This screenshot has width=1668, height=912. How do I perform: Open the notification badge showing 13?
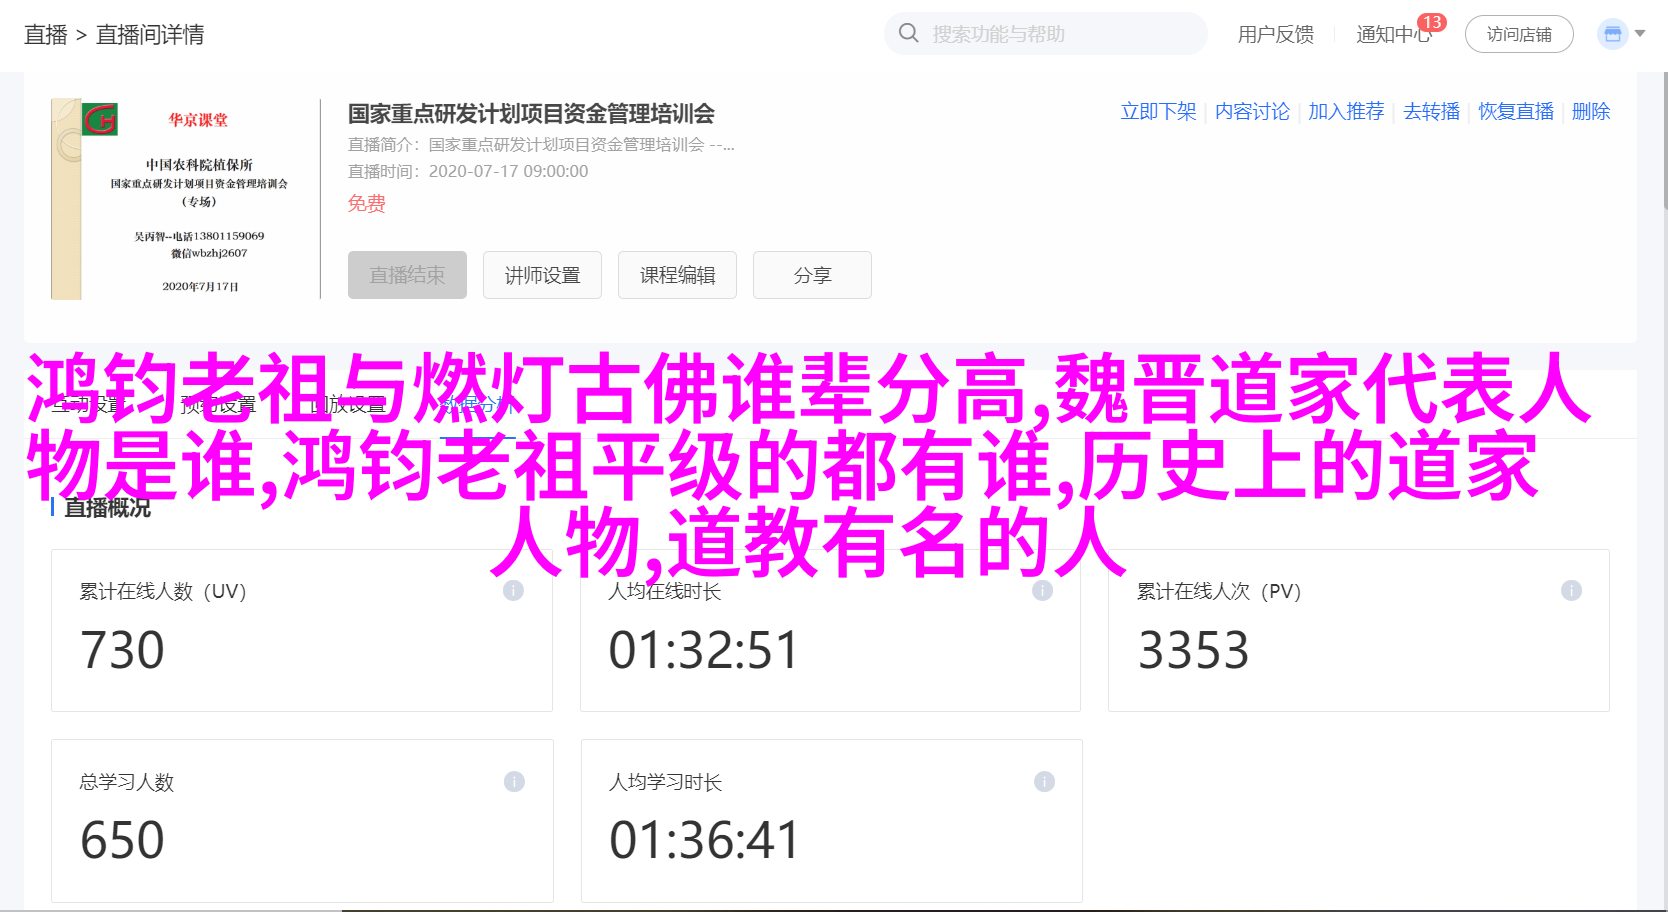coord(1432,22)
